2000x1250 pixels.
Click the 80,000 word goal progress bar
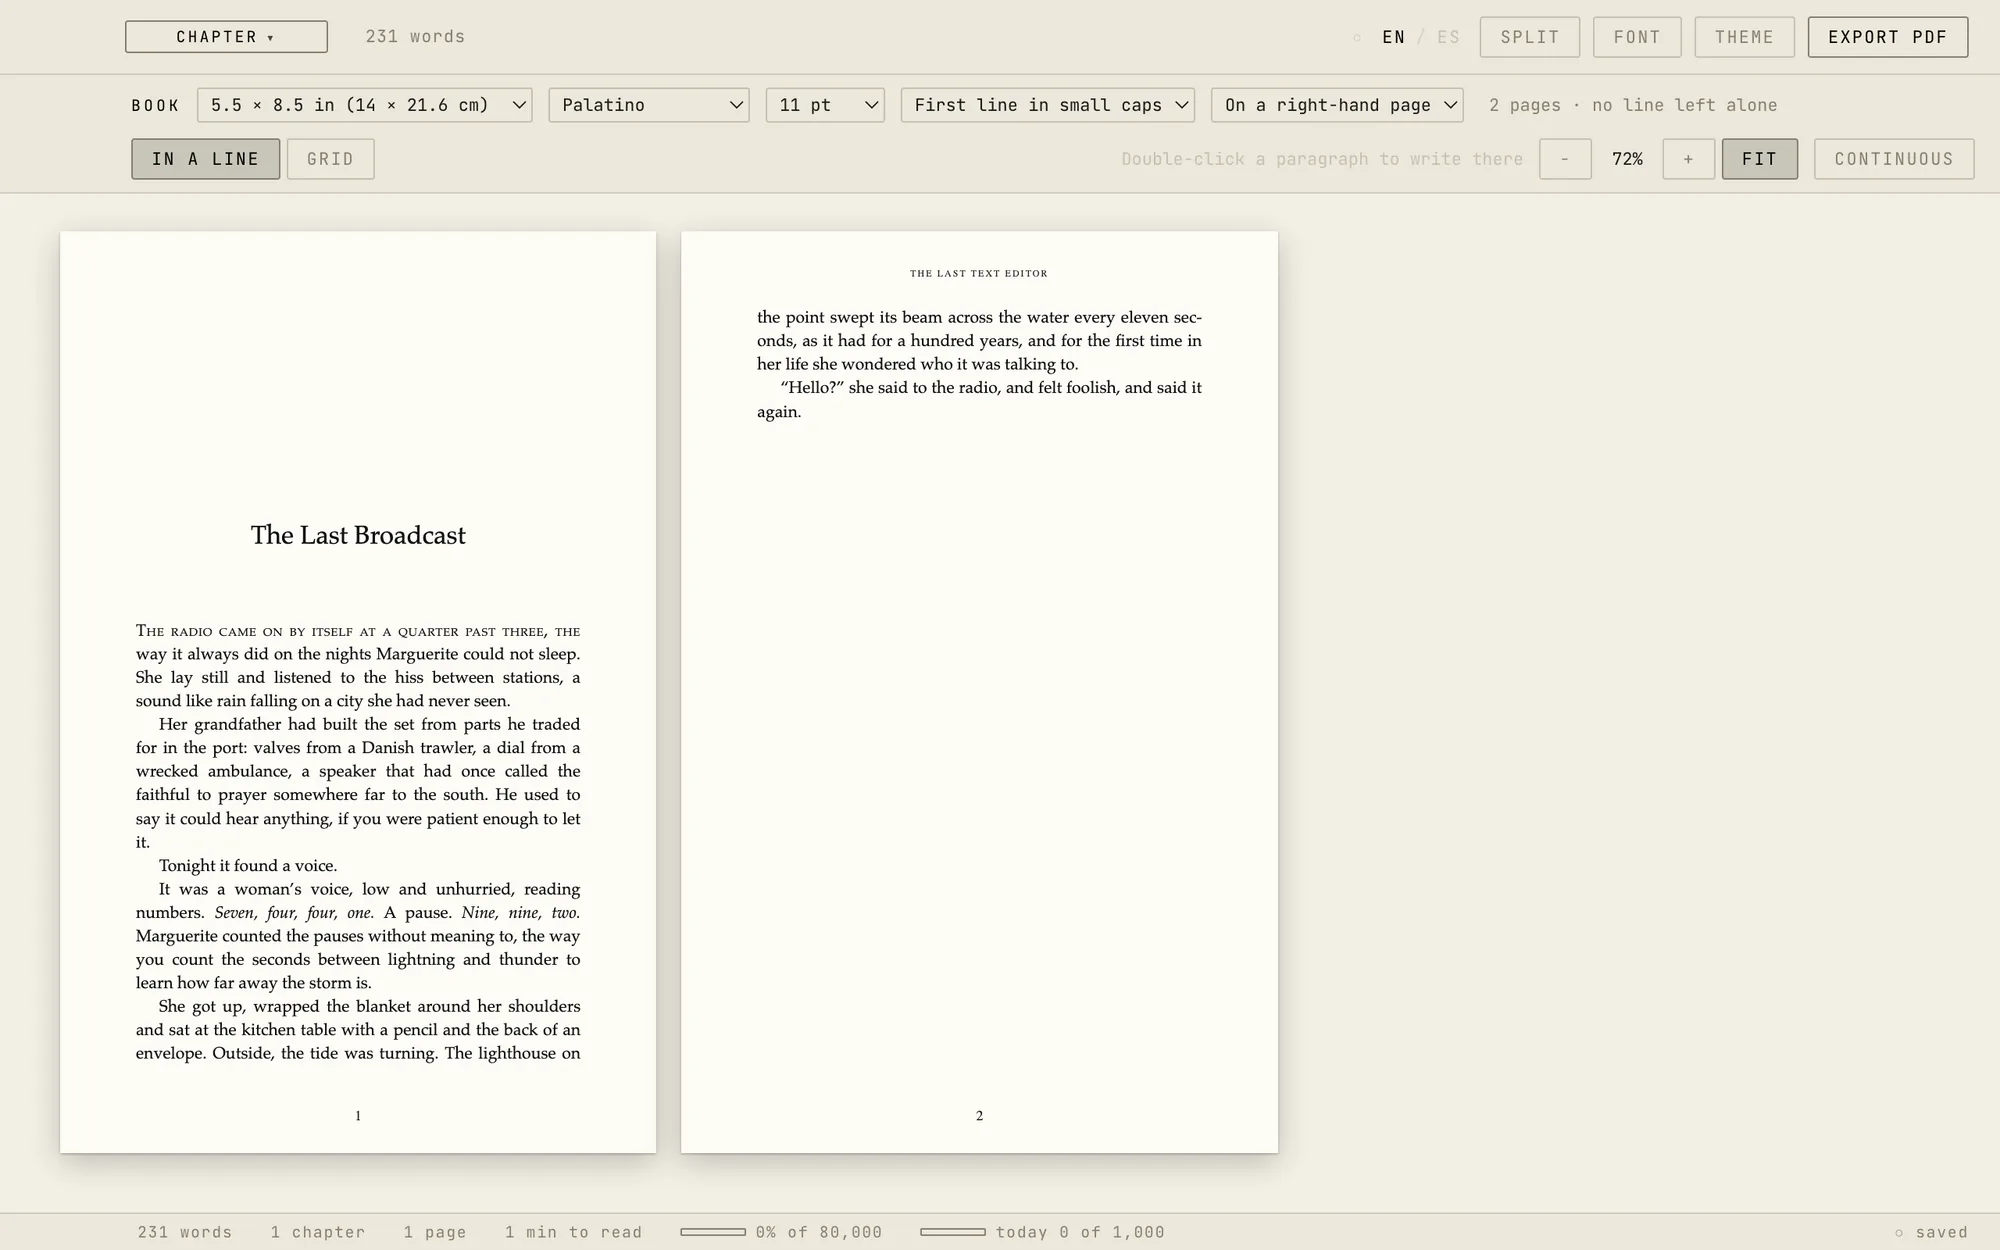[x=713, y=1232]
